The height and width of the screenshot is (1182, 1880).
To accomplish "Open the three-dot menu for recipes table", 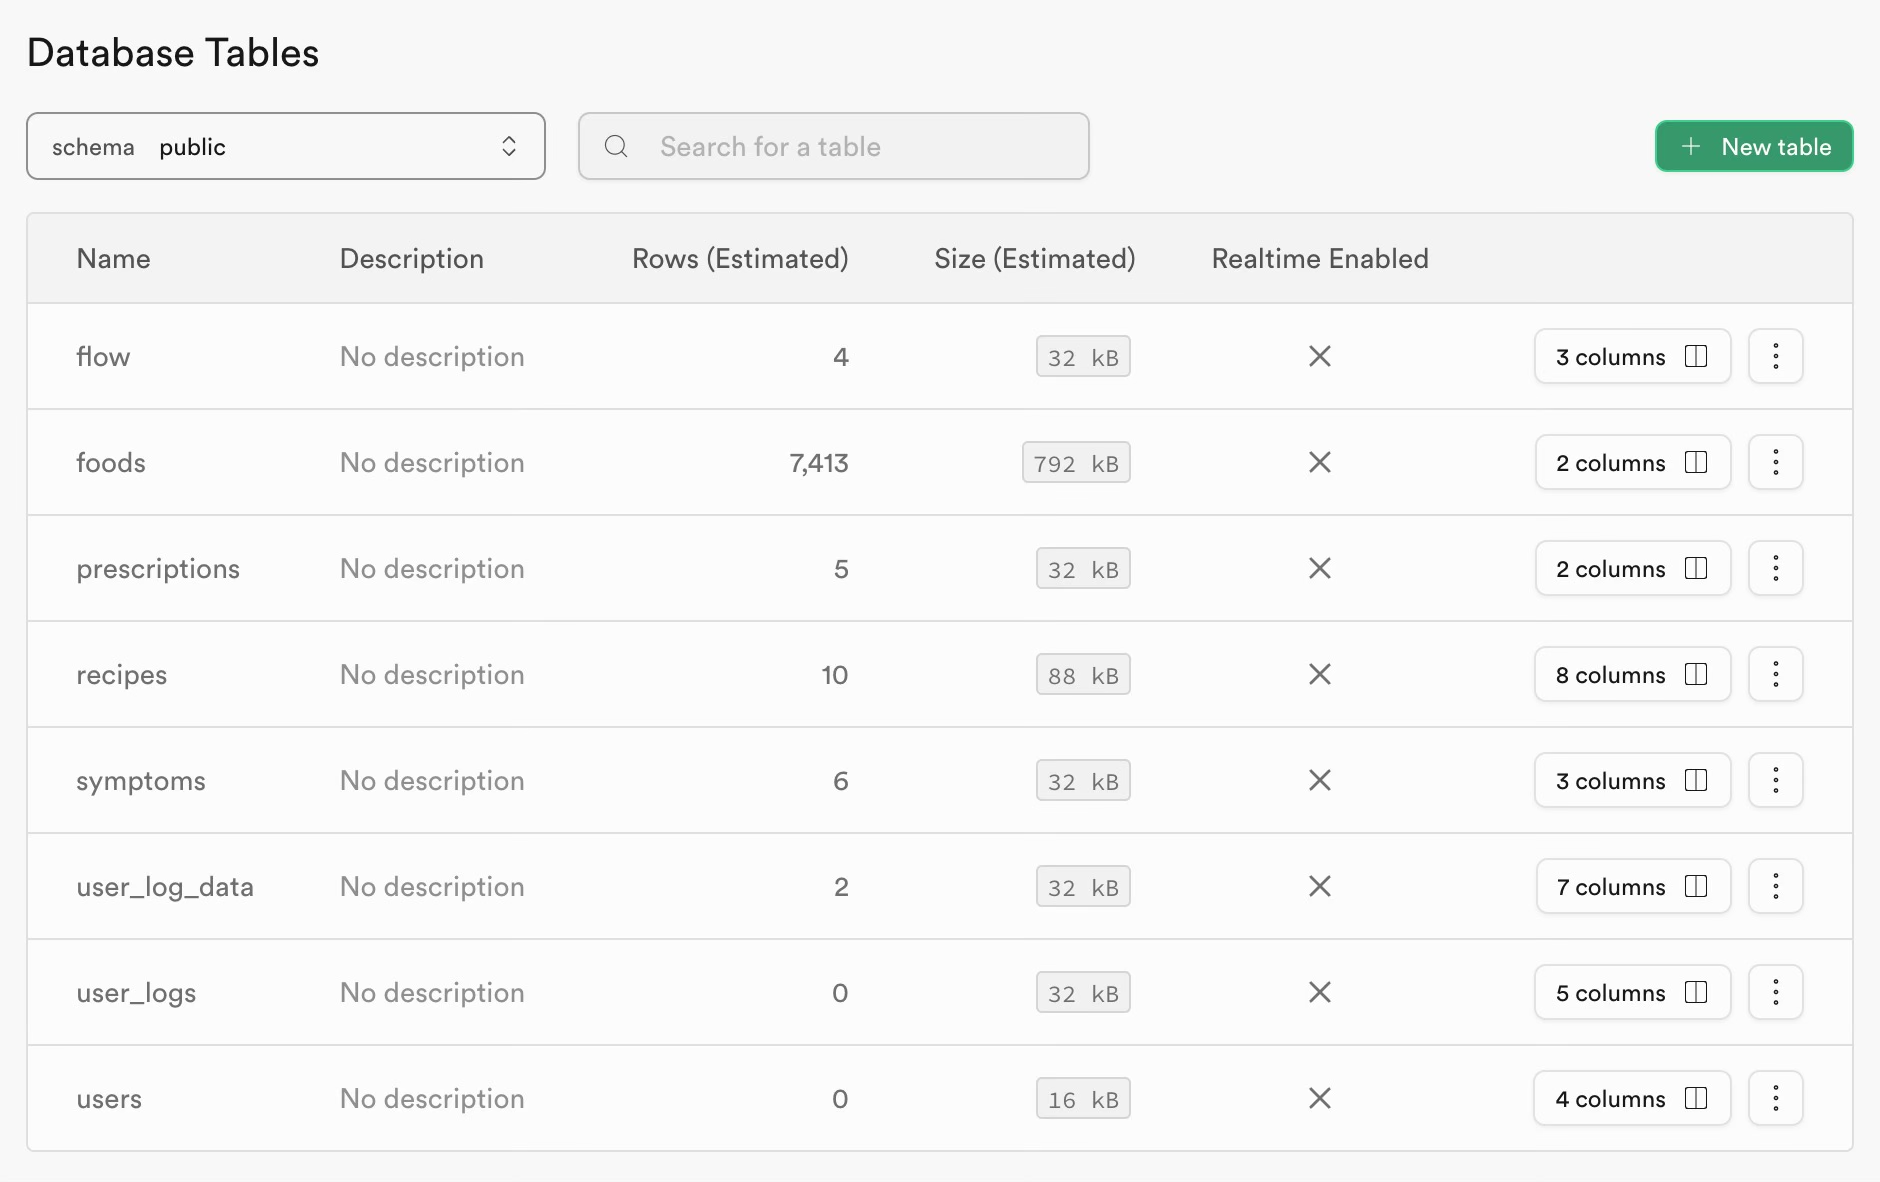I will [1775, 674].
